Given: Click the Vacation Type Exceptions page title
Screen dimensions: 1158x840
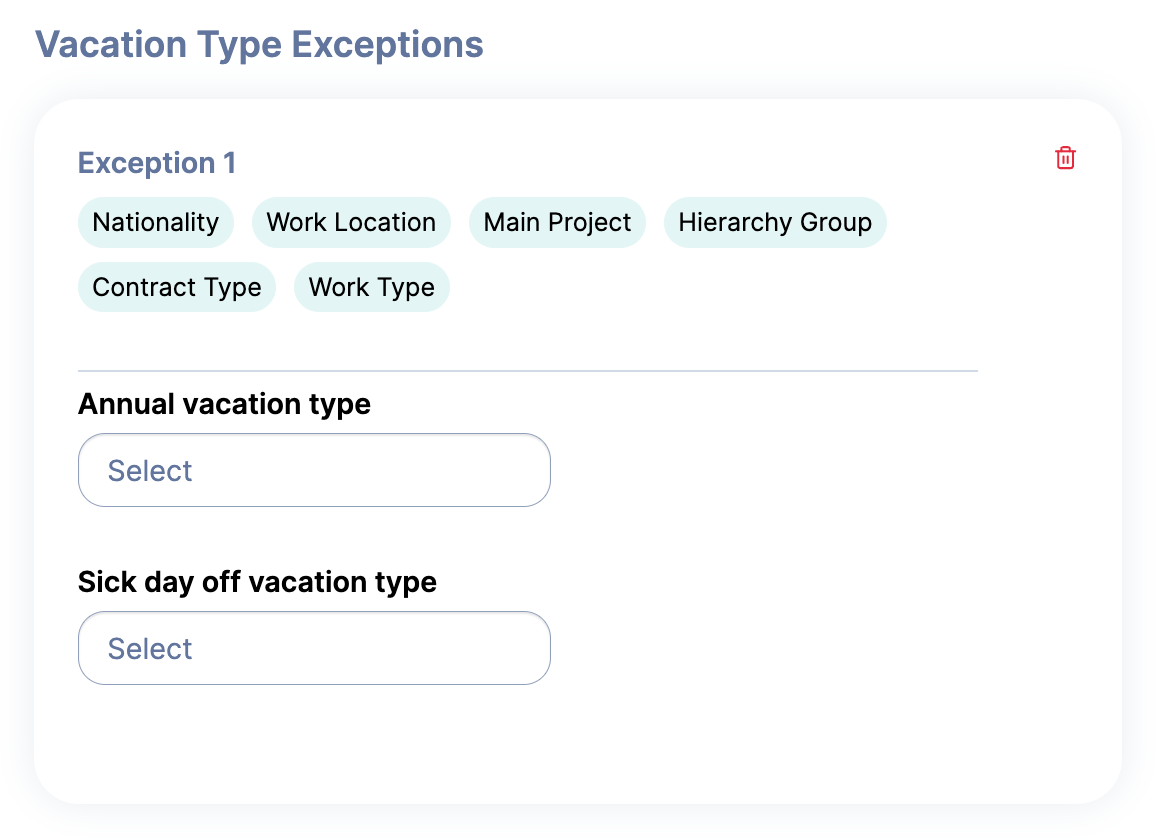Looking at the screenshot, I should 259,45.
